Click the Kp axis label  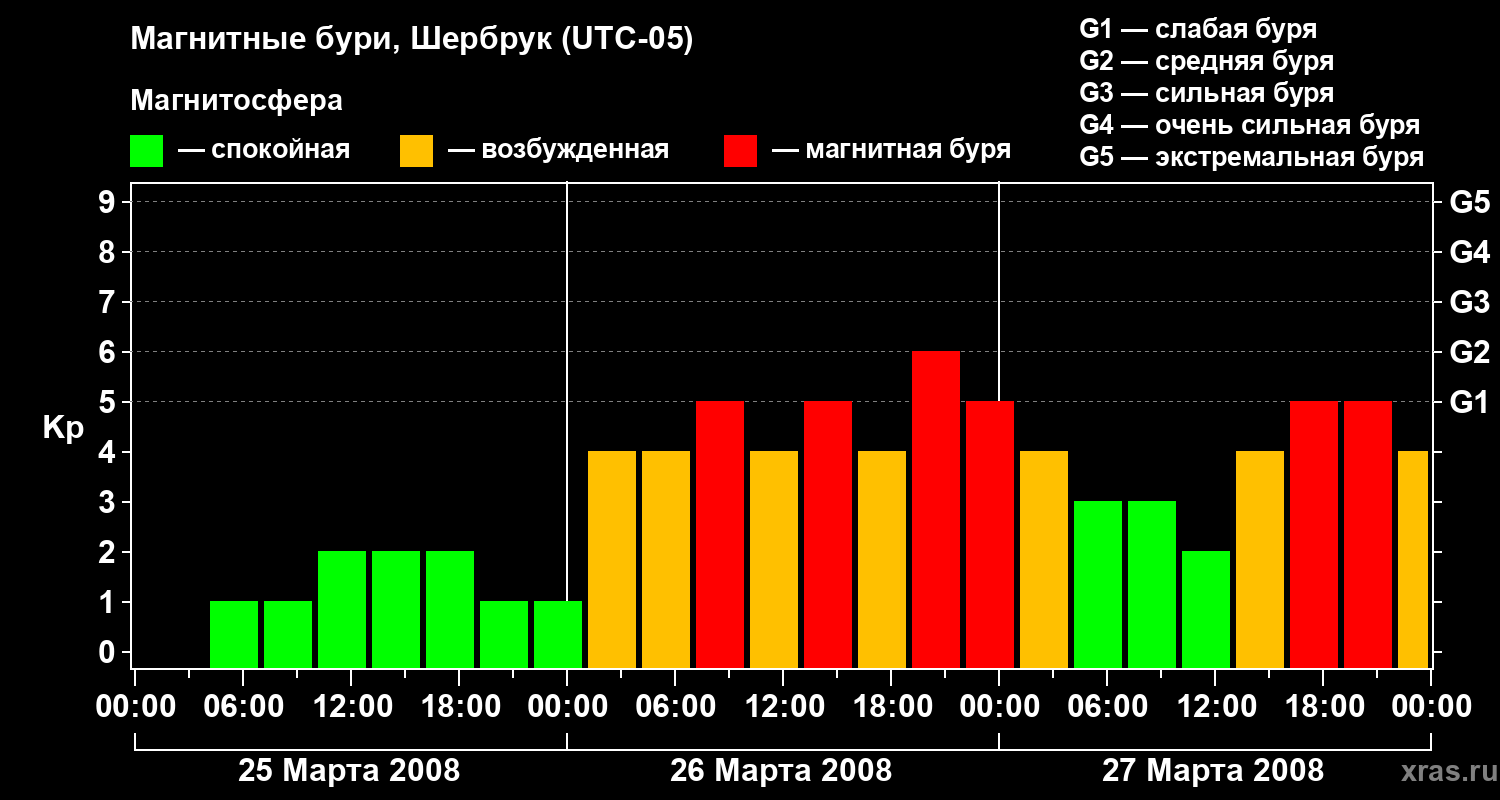(63, 429)
